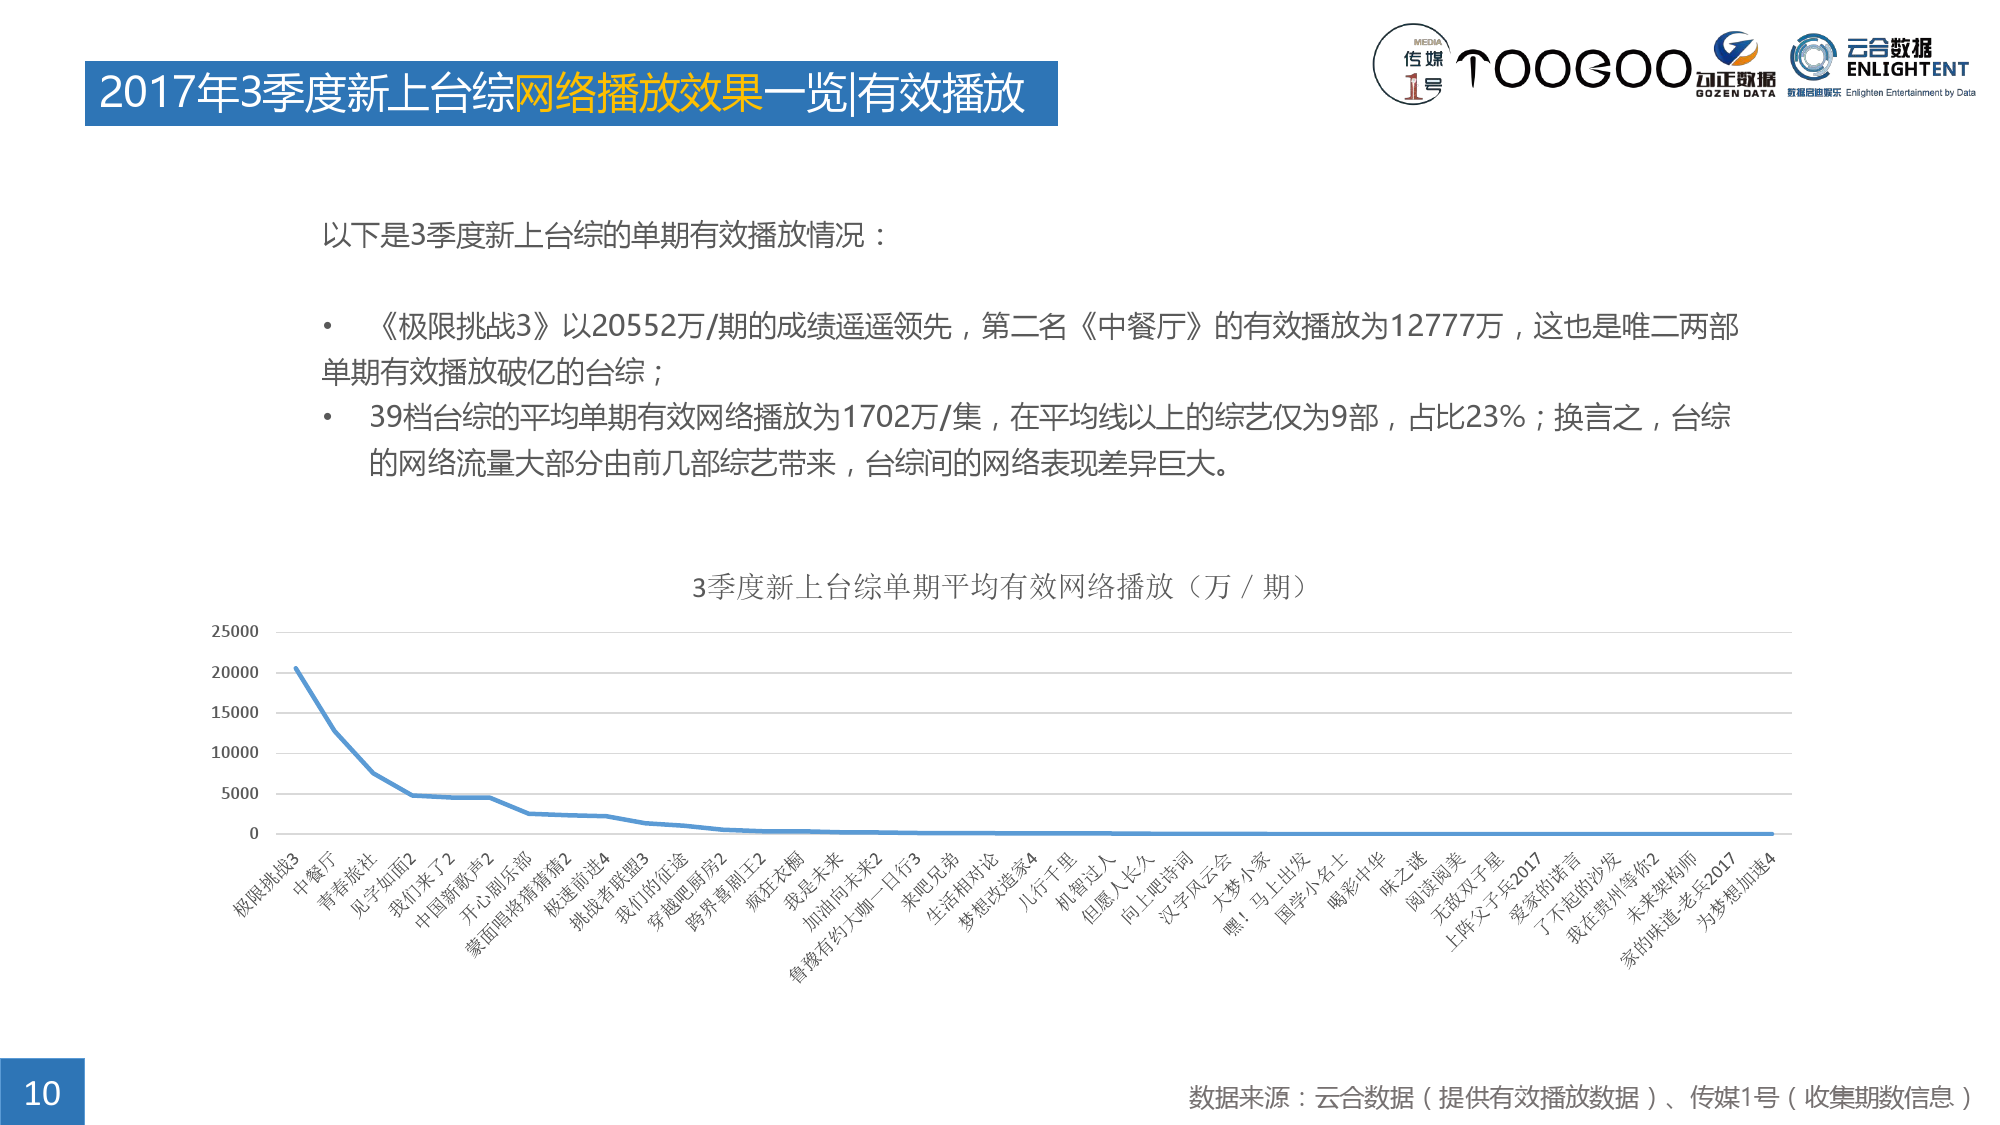This screenshot has height=1125, width=2000.
Task: Click the 25000 y-axis label
Action: click(x=235, y=632)
